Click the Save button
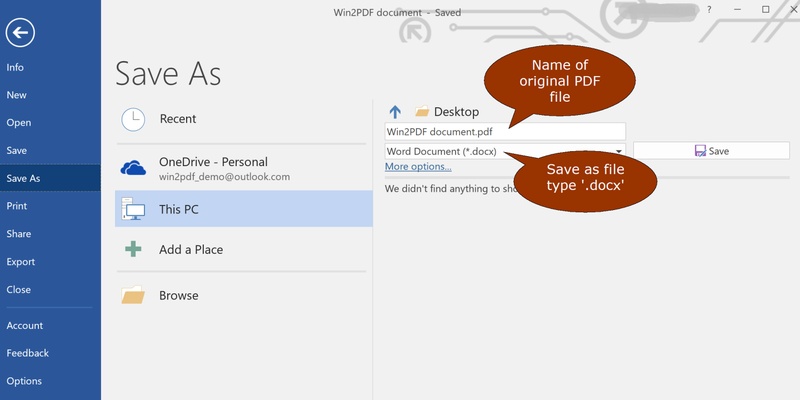Screen dimensions: 800x400 (711, 151)
